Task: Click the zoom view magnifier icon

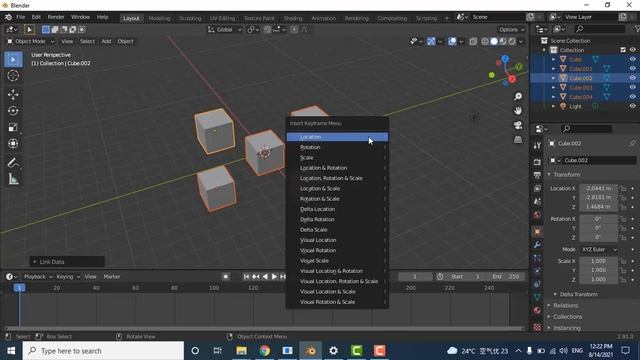Action: [518, 96]
